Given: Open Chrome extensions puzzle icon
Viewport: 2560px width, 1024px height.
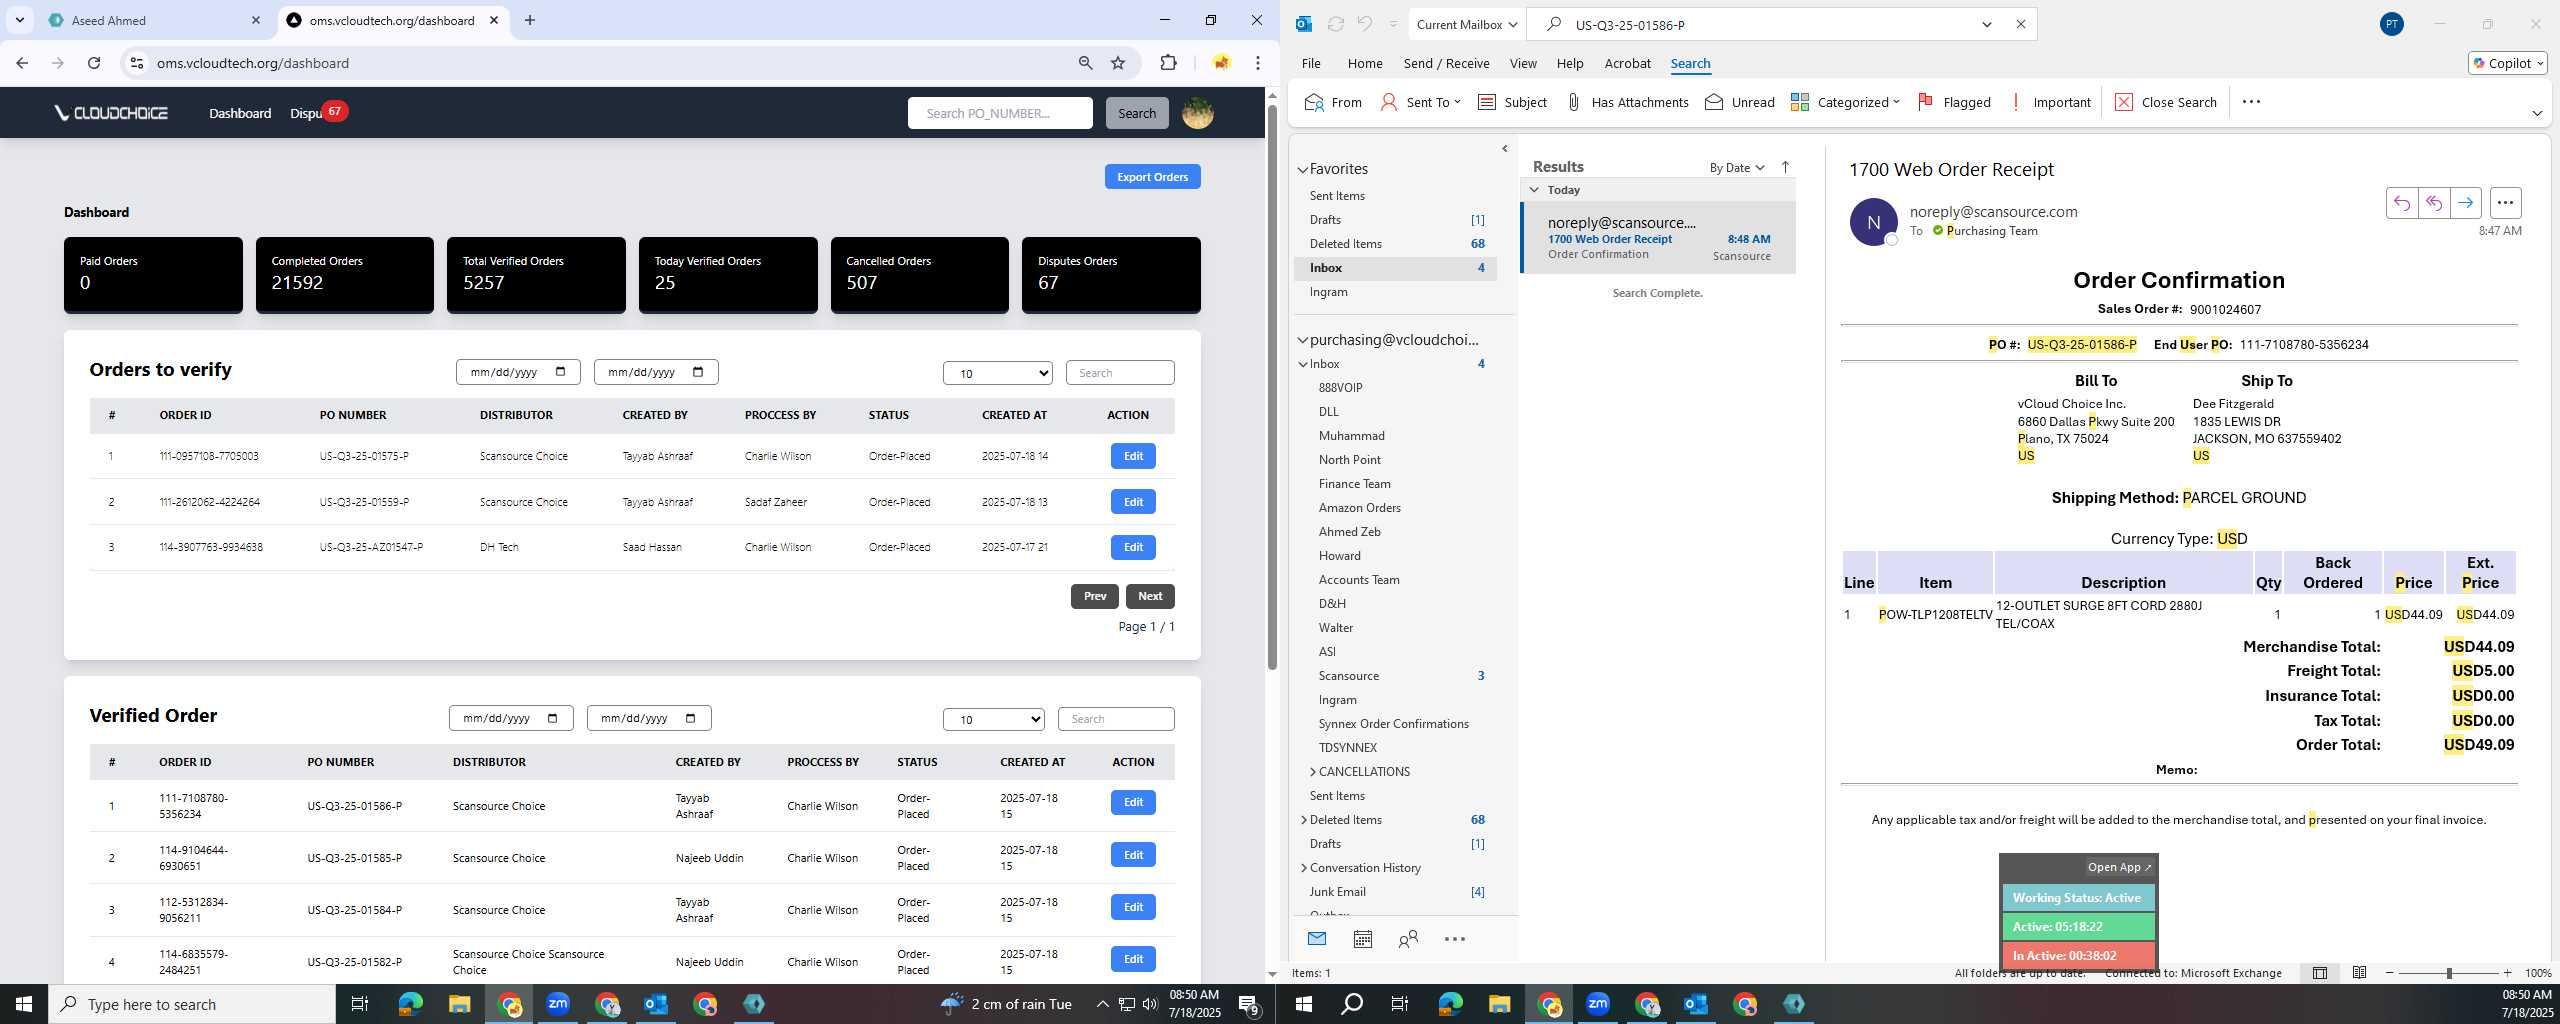Looking at the screenshot, I should (x=1168, y=63).
